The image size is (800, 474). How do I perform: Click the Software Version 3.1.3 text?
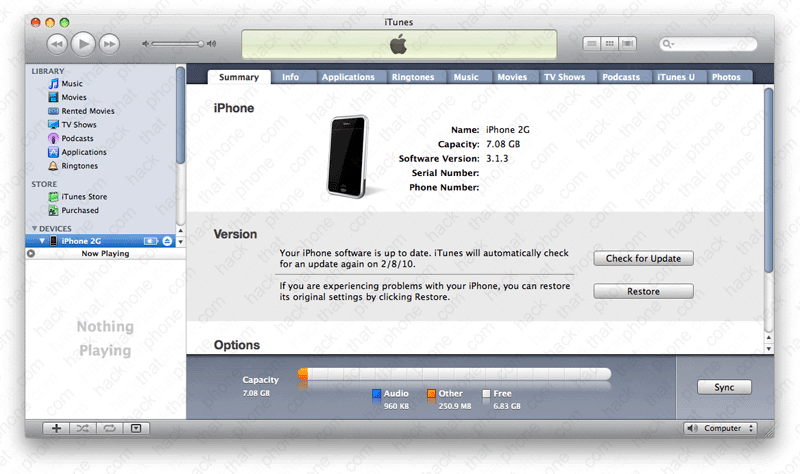click(x=454, y=159)
